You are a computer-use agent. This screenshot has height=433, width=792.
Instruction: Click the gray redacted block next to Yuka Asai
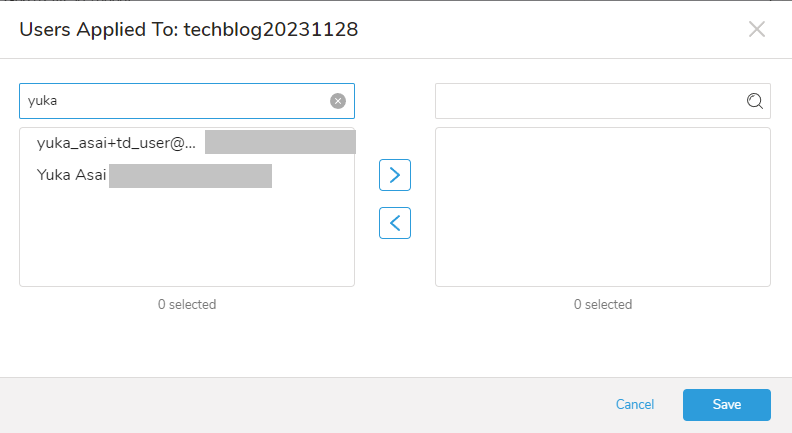click(x=190, y=176)
